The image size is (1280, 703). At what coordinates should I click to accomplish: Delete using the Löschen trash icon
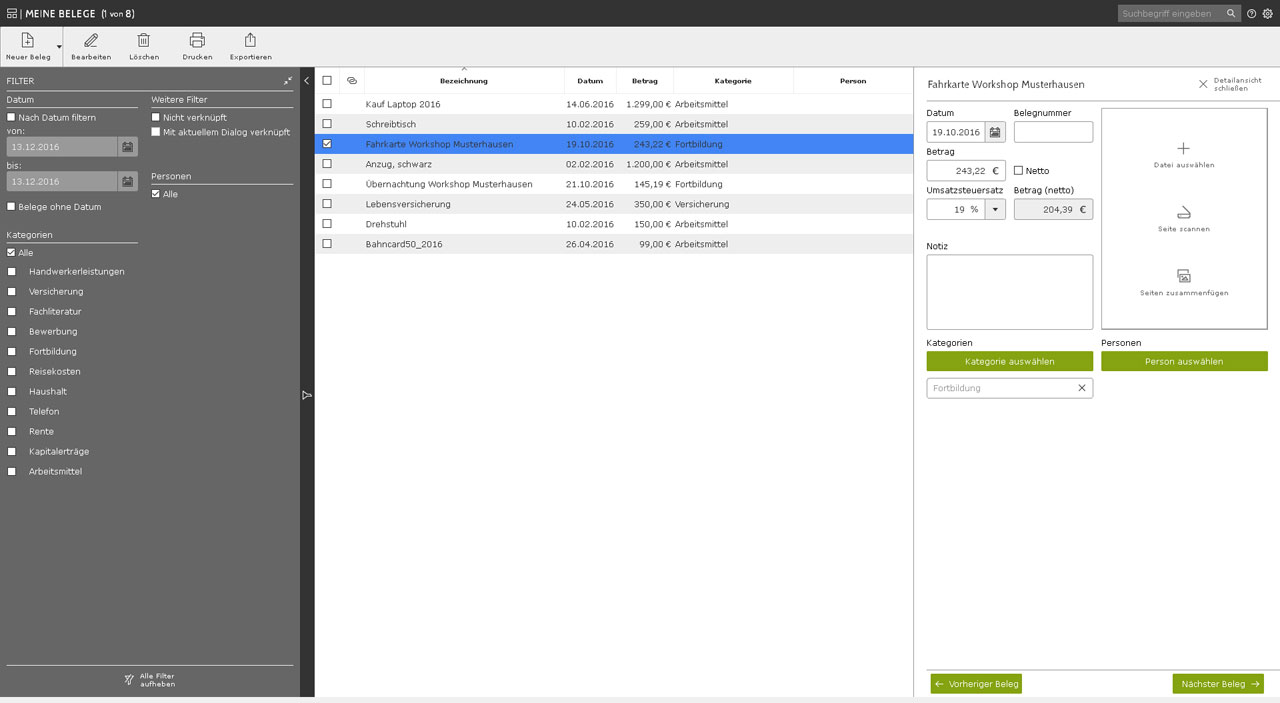tap(144, 41)
